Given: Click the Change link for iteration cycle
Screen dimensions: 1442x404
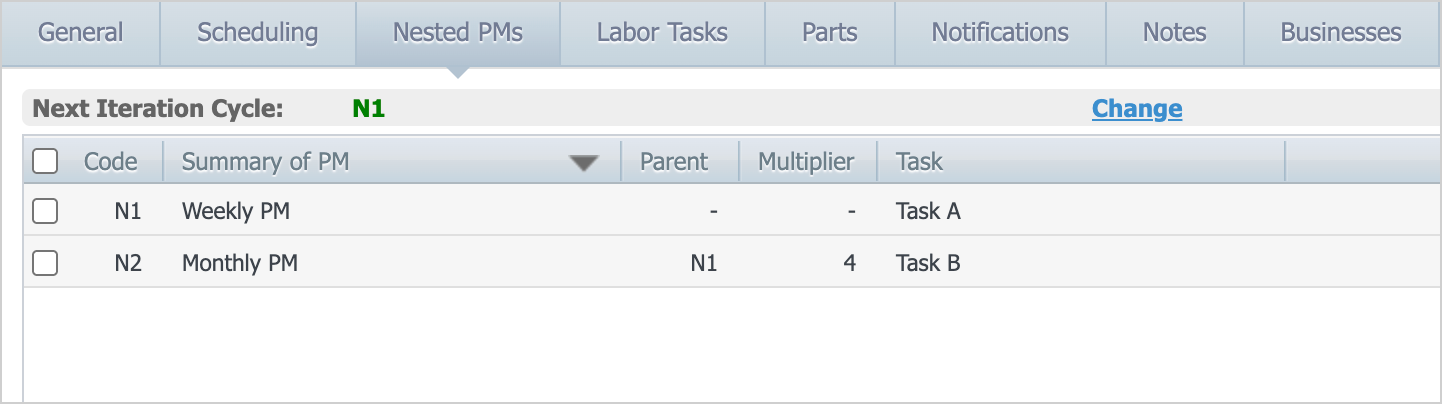Looking at the screenshot, I should [1136, 109].
